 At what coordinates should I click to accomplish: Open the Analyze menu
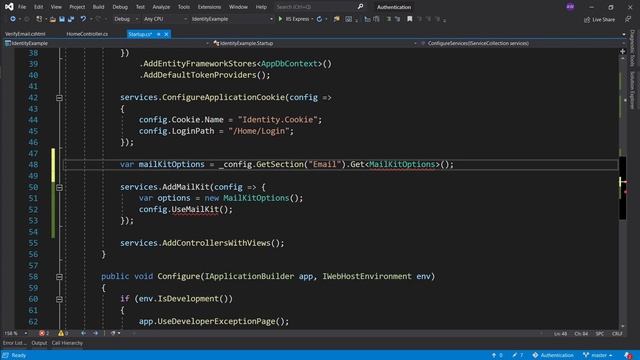coord(161,7)
